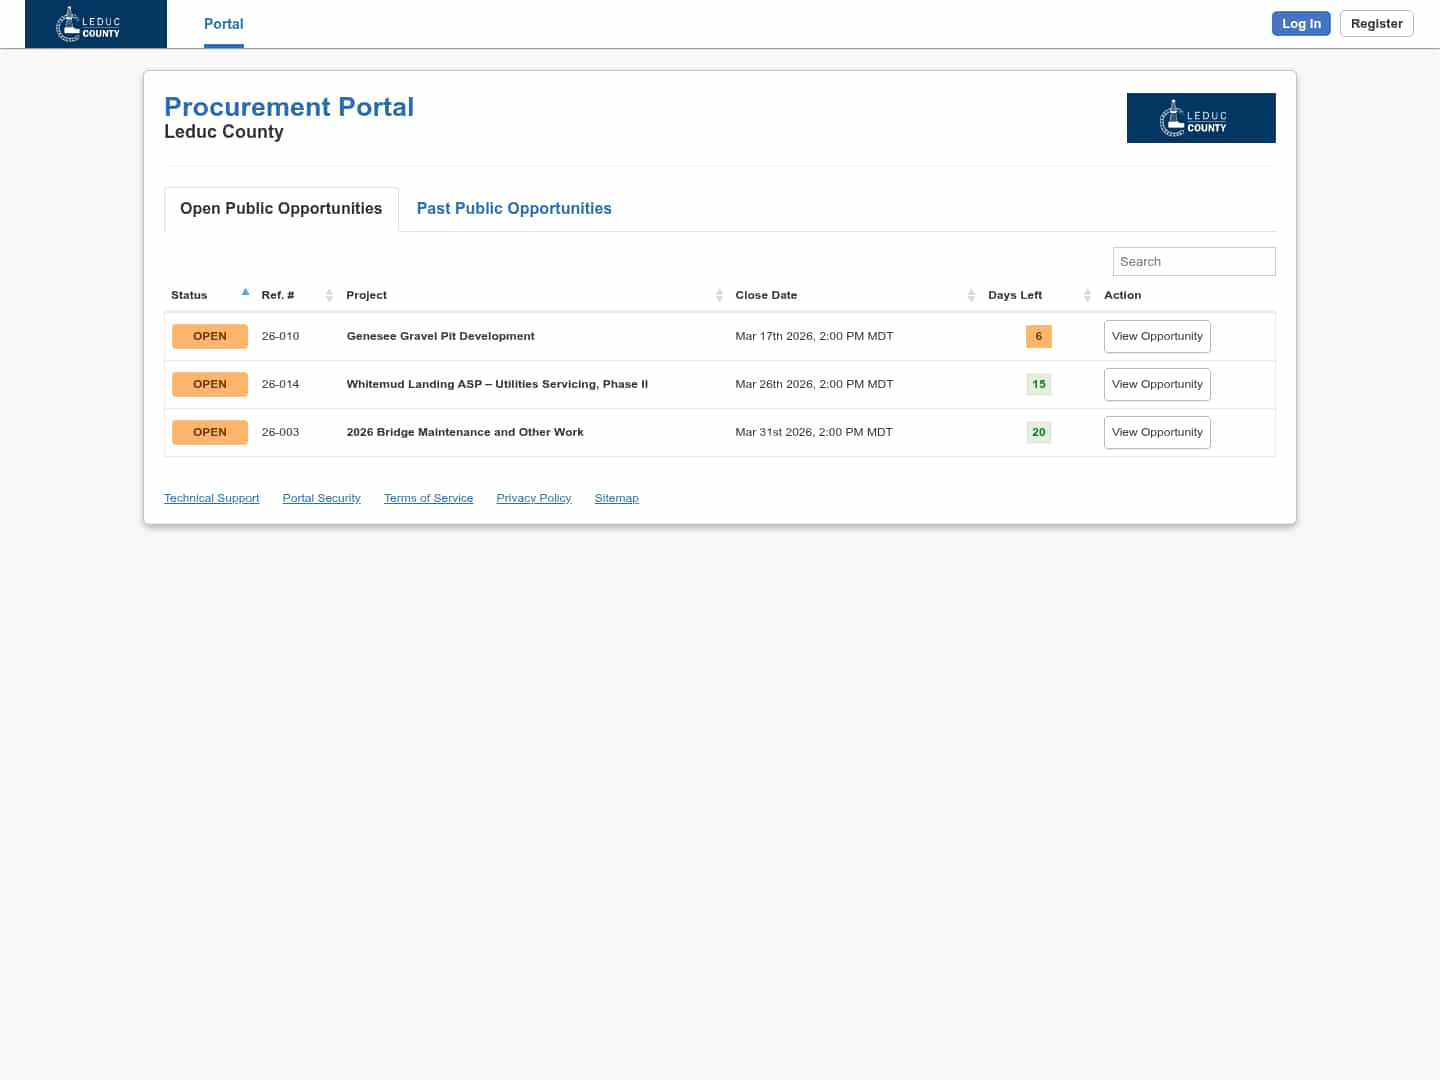Switch to the Past Public Opportunities tab
The image size is (1440, 1080).
click(x=514, y=208)
